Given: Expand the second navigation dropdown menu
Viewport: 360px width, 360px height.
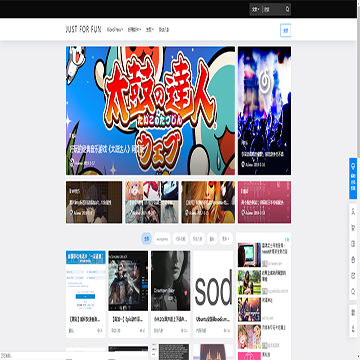Looking at the screenshot, I should pyautogui.click(x=134, y=30).
